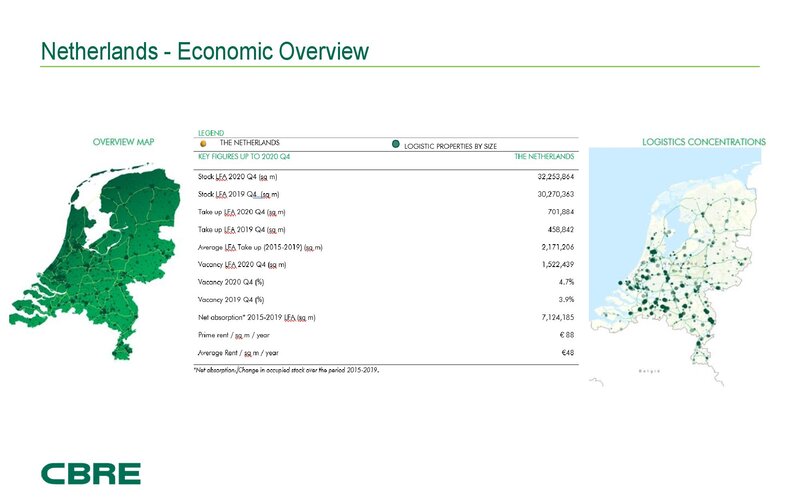Click the 3.9% vacancy value
The width and height of the screenshot is (800, 504).
[x=564, y=299]
